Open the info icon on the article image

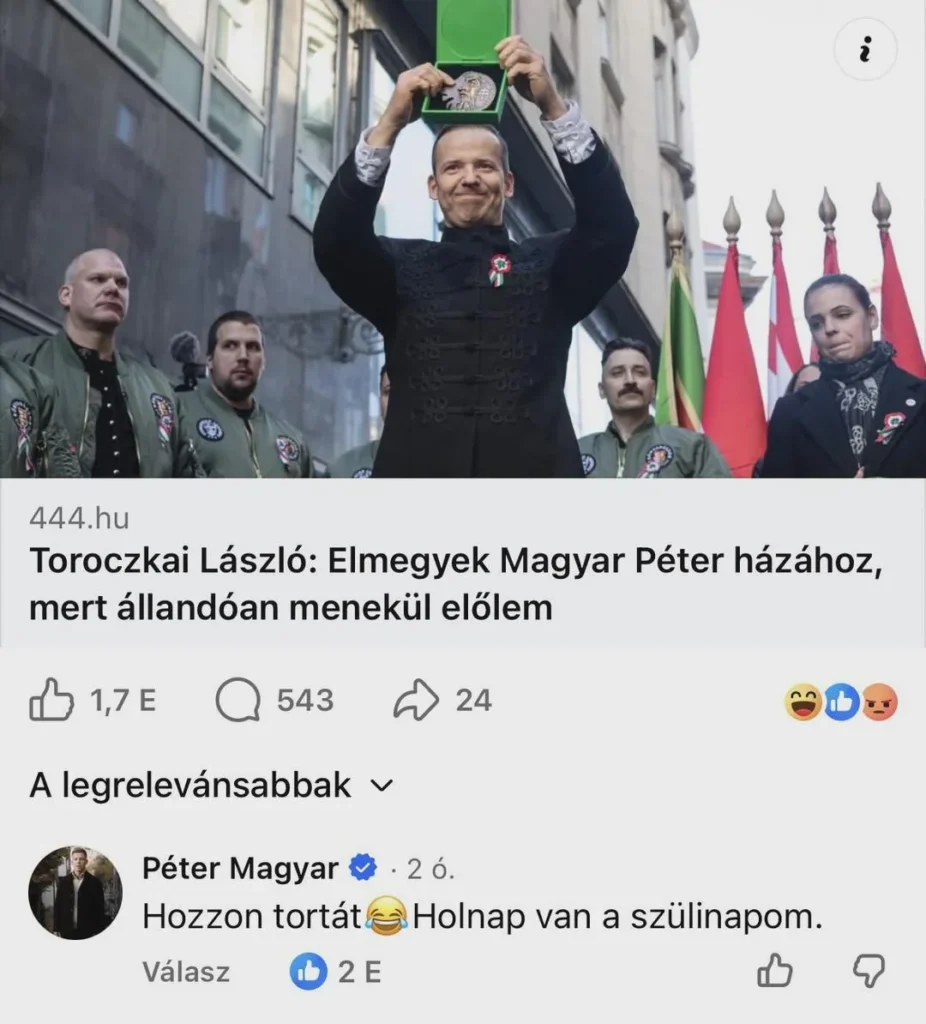(x=865, y=50)
